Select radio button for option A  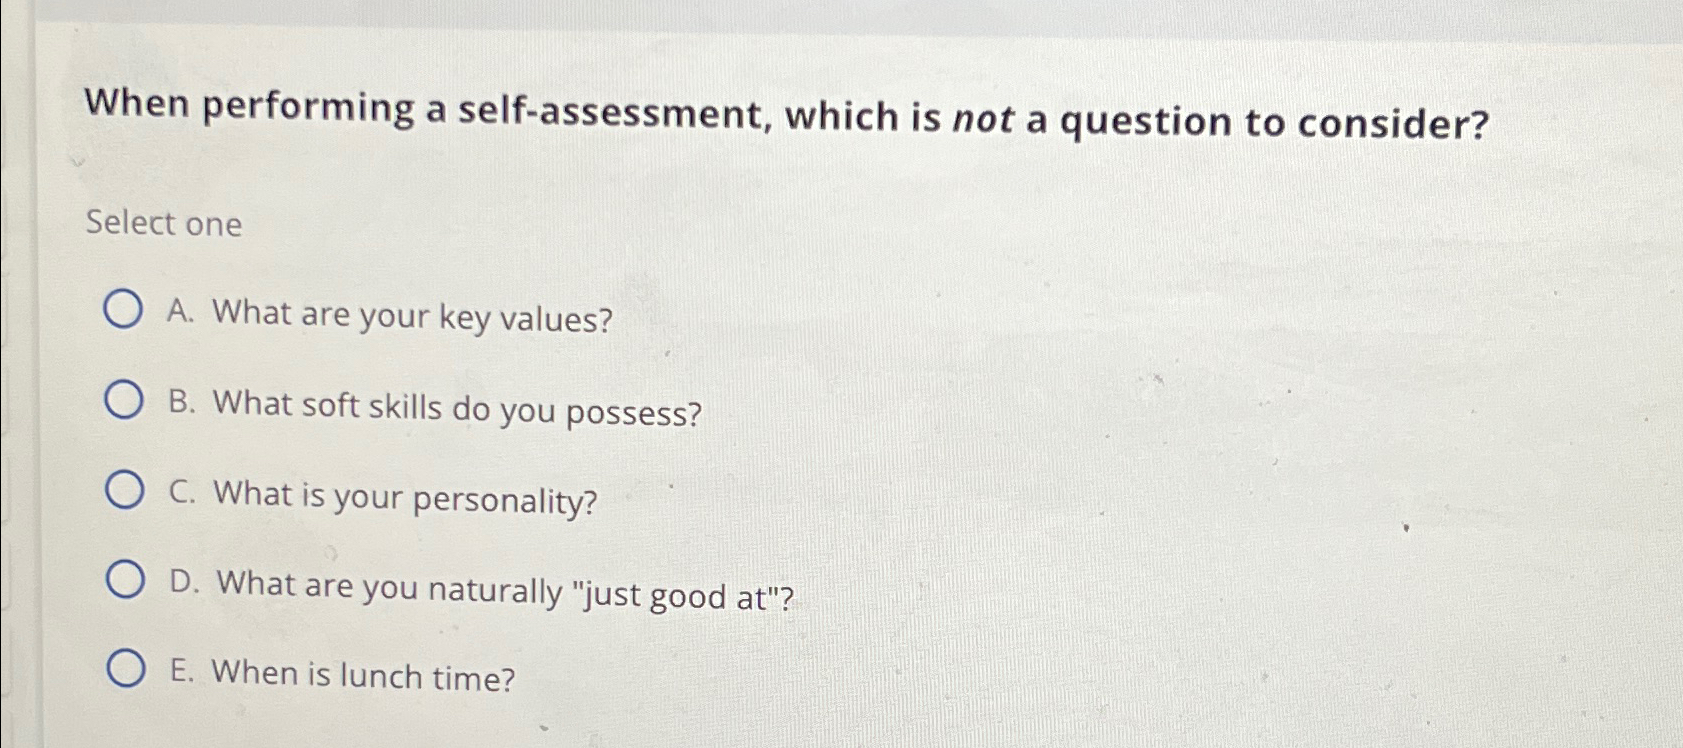click(x=124, y=310)
